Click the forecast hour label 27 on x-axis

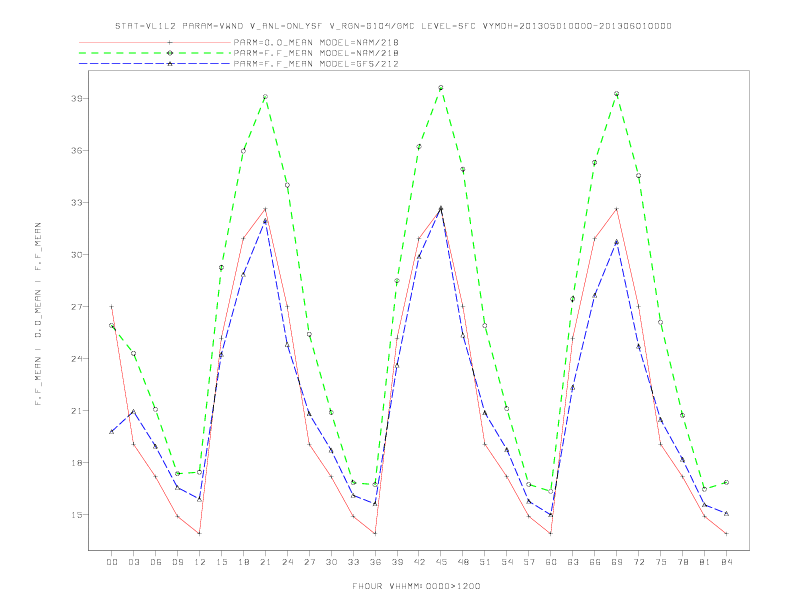(x=309, y=562)
